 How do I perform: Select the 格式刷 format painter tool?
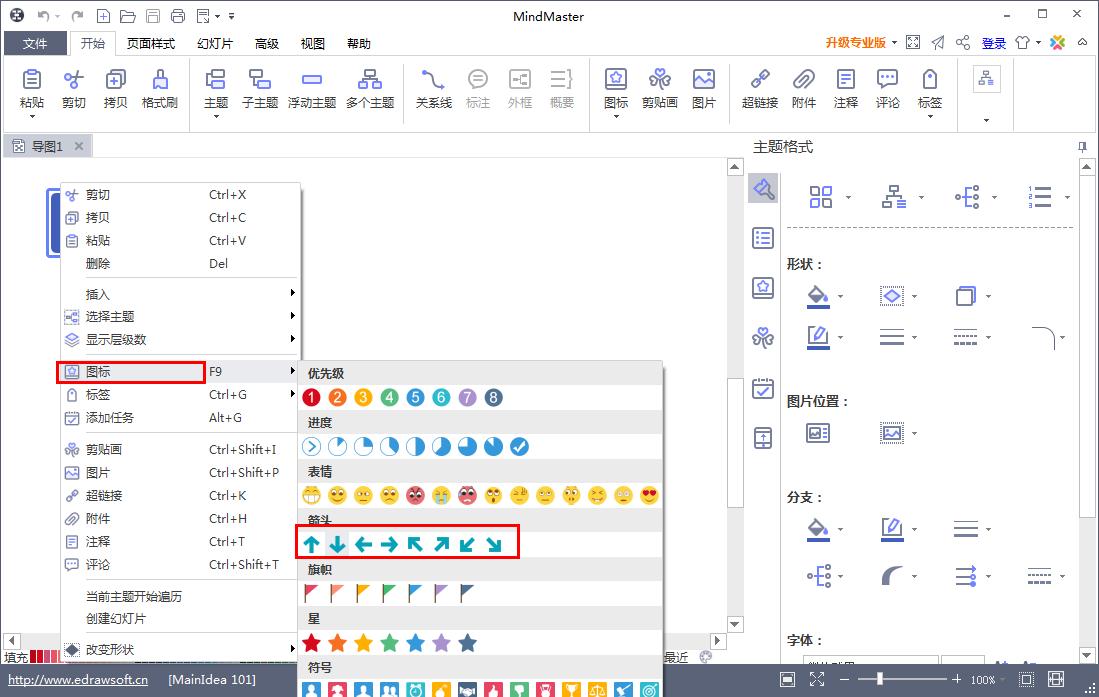(x=159, y=88)
